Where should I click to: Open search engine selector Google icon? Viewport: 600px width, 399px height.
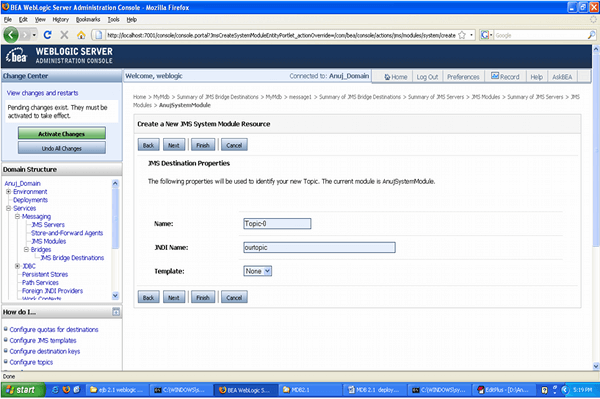pos(486,35)
